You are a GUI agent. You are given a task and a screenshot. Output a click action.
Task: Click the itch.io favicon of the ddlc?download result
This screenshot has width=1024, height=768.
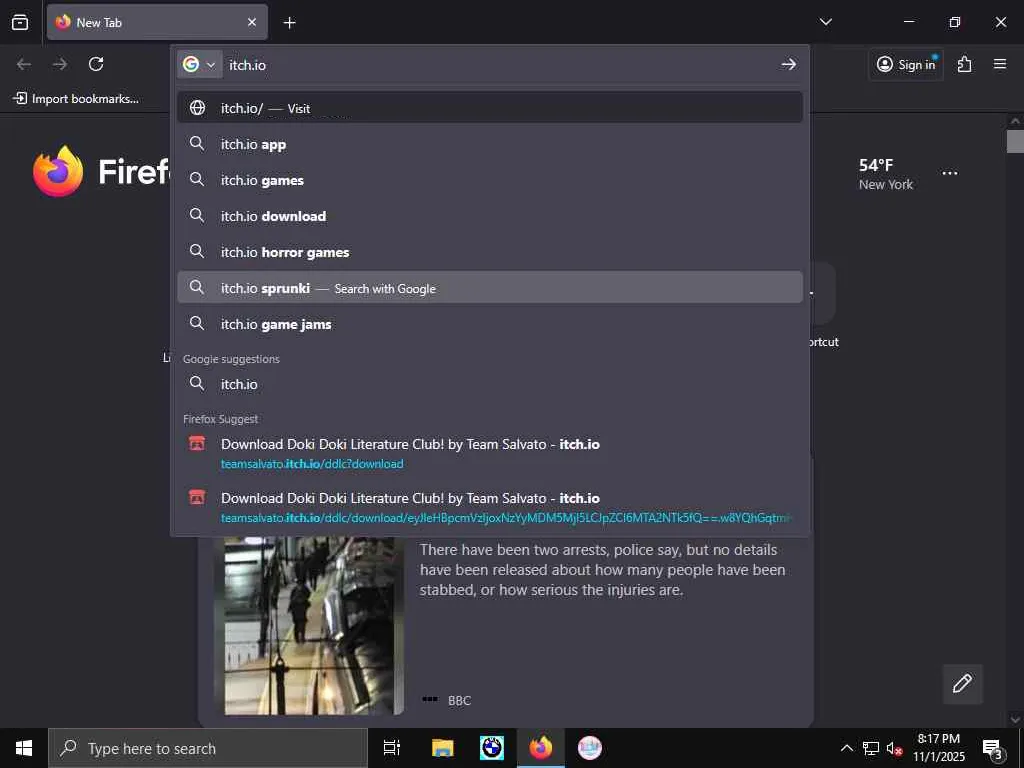[x=197, y=443]
